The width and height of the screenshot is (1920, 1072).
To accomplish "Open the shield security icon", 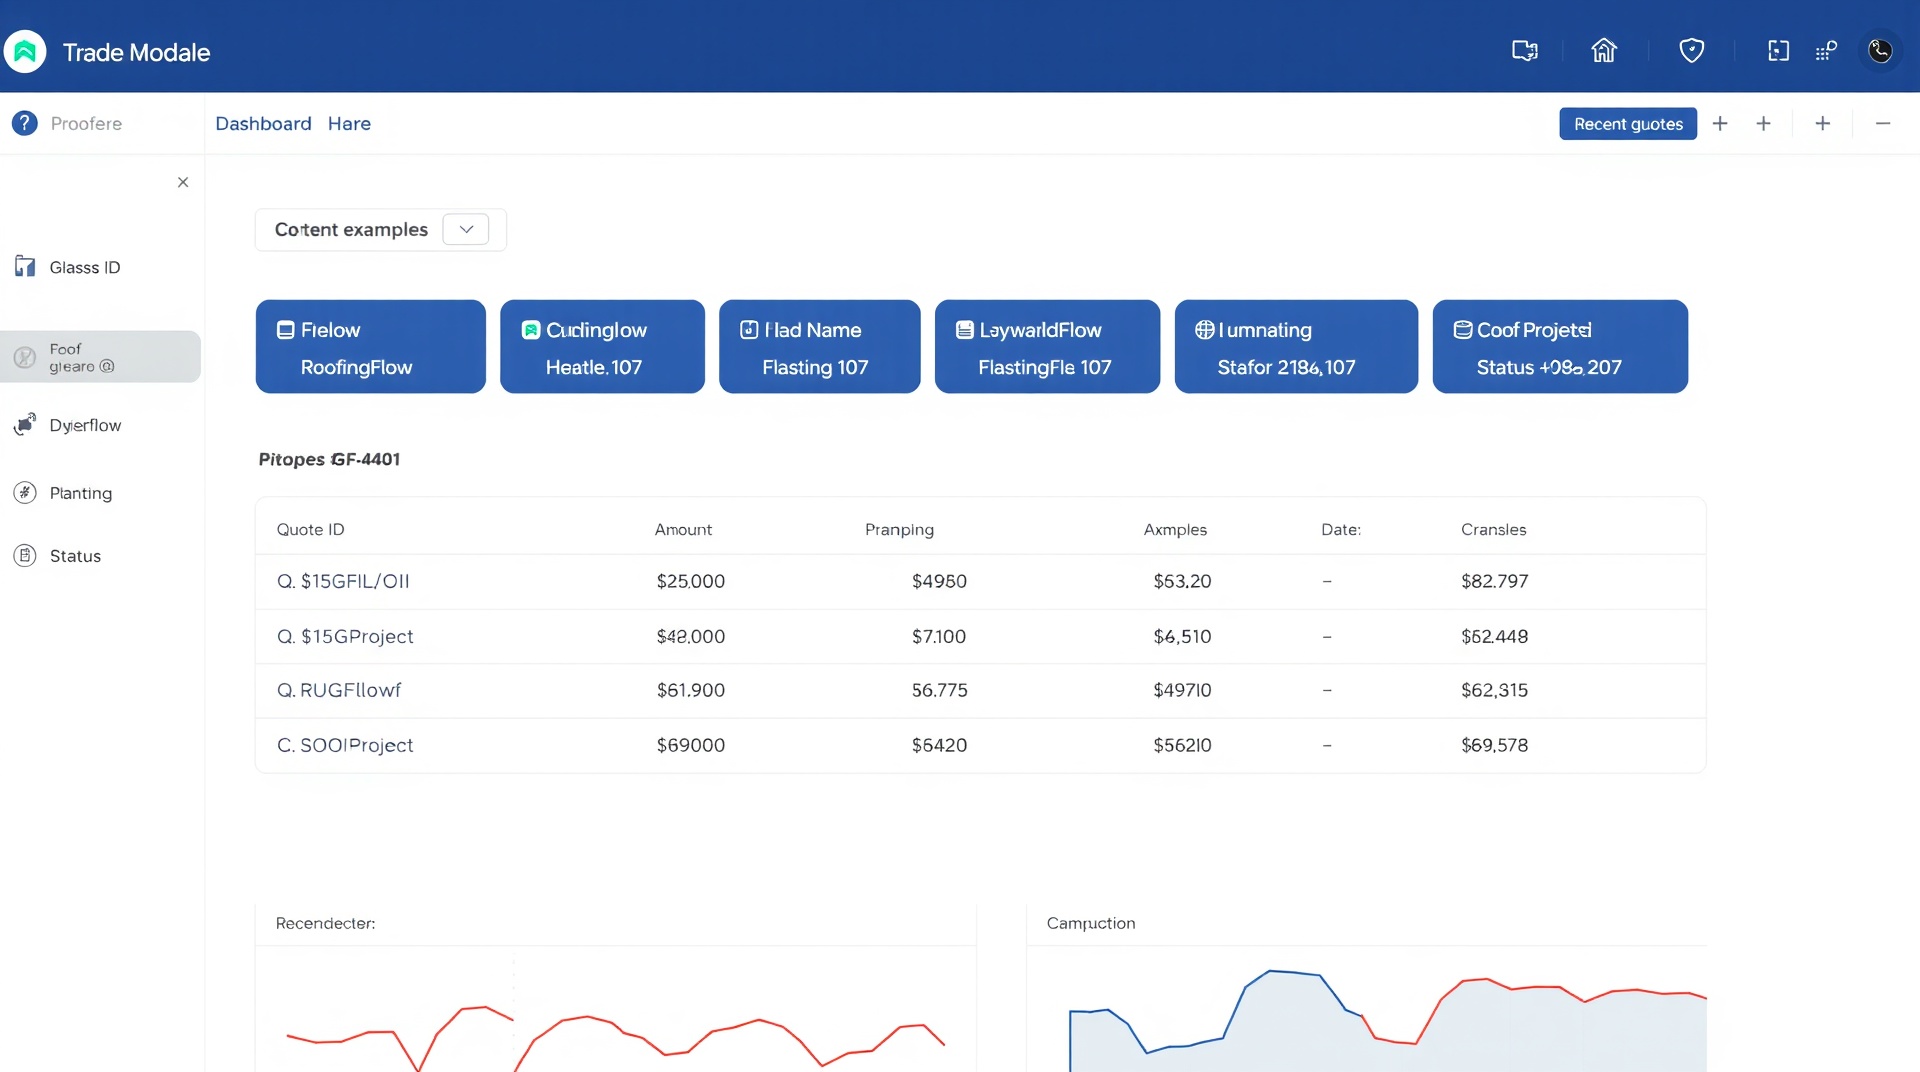I will click(1691, 51).
